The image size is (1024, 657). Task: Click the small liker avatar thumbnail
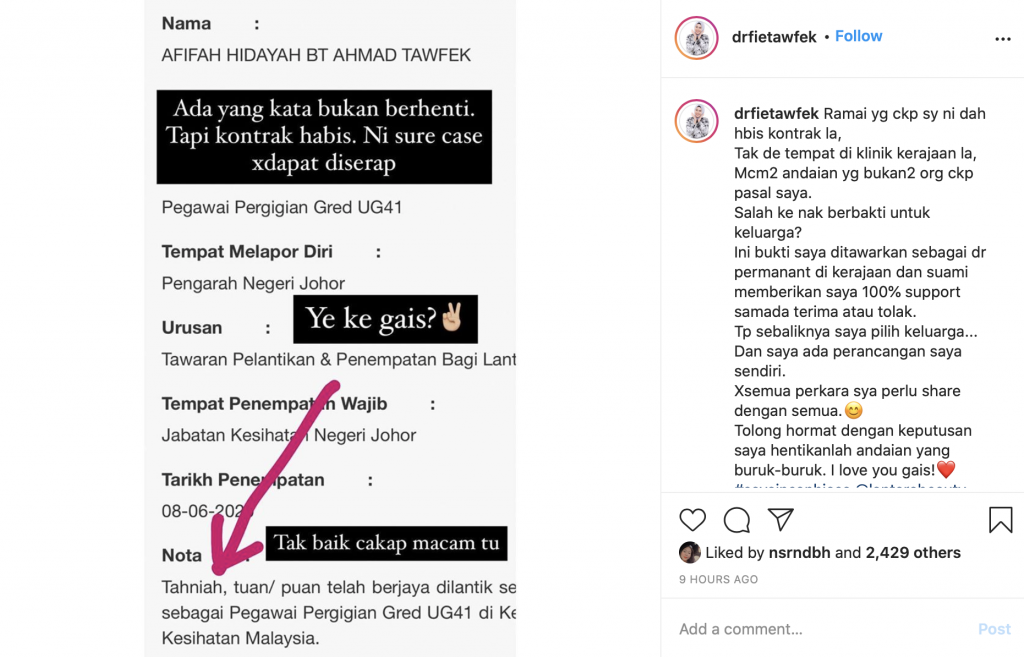point(690,553)
